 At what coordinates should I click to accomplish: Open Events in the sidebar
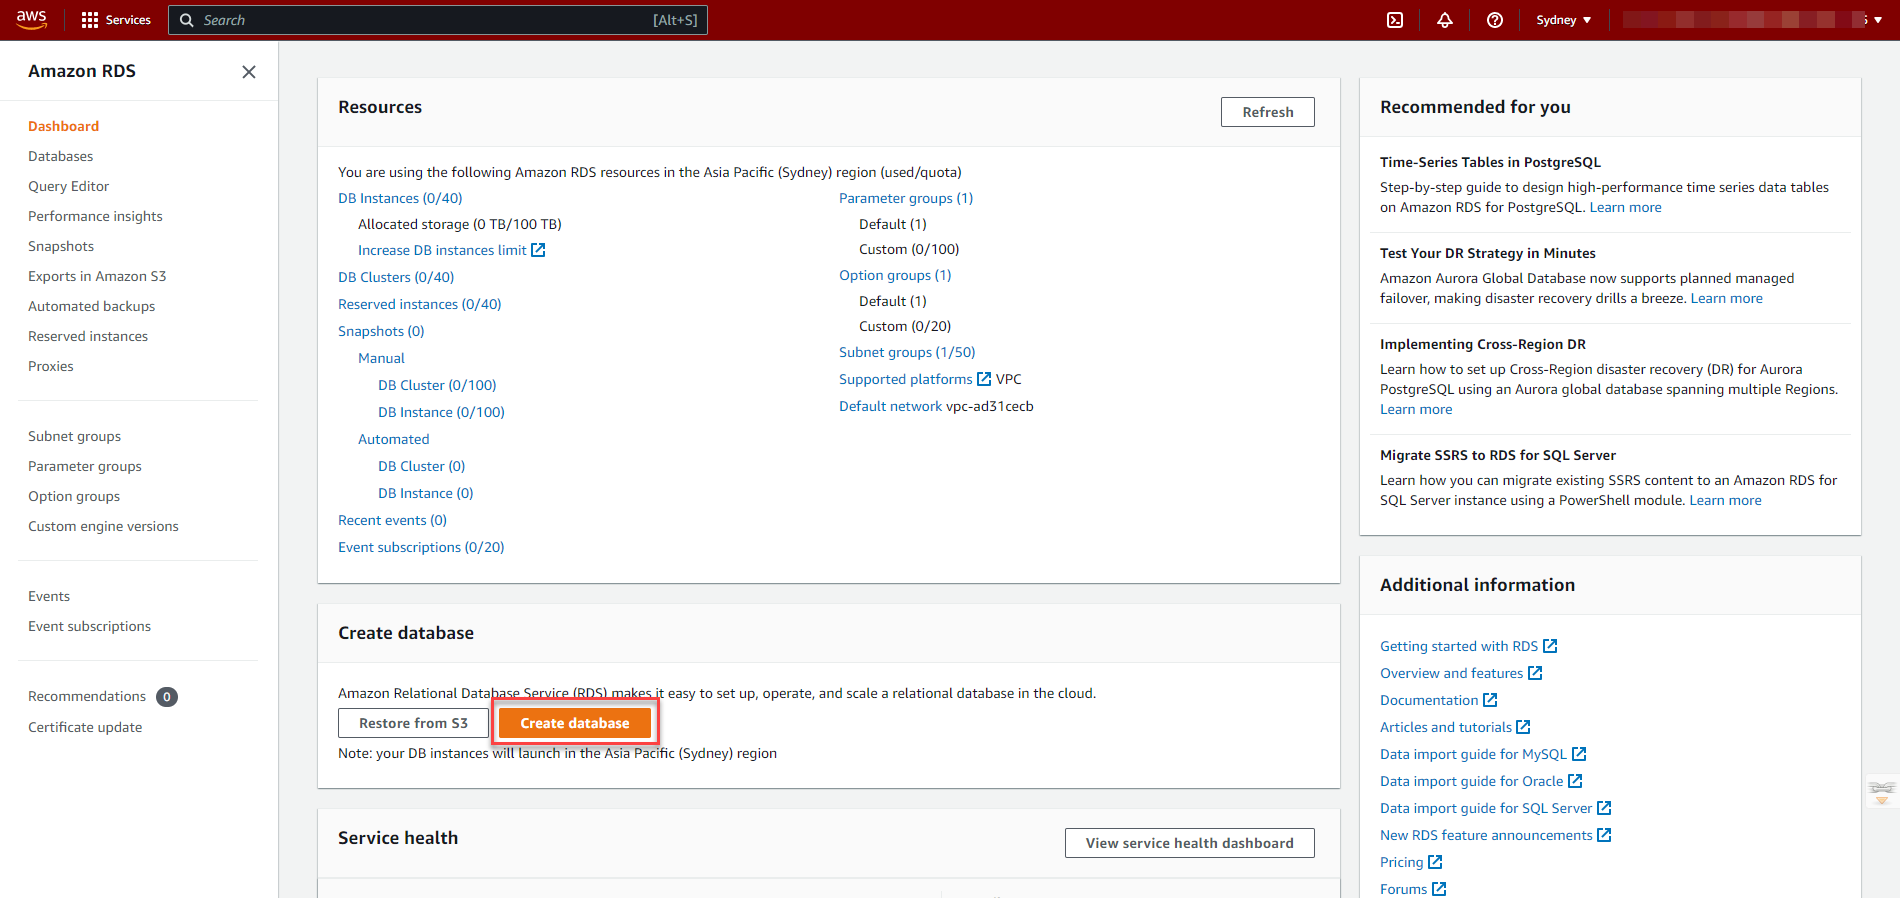tap(49, 596)
